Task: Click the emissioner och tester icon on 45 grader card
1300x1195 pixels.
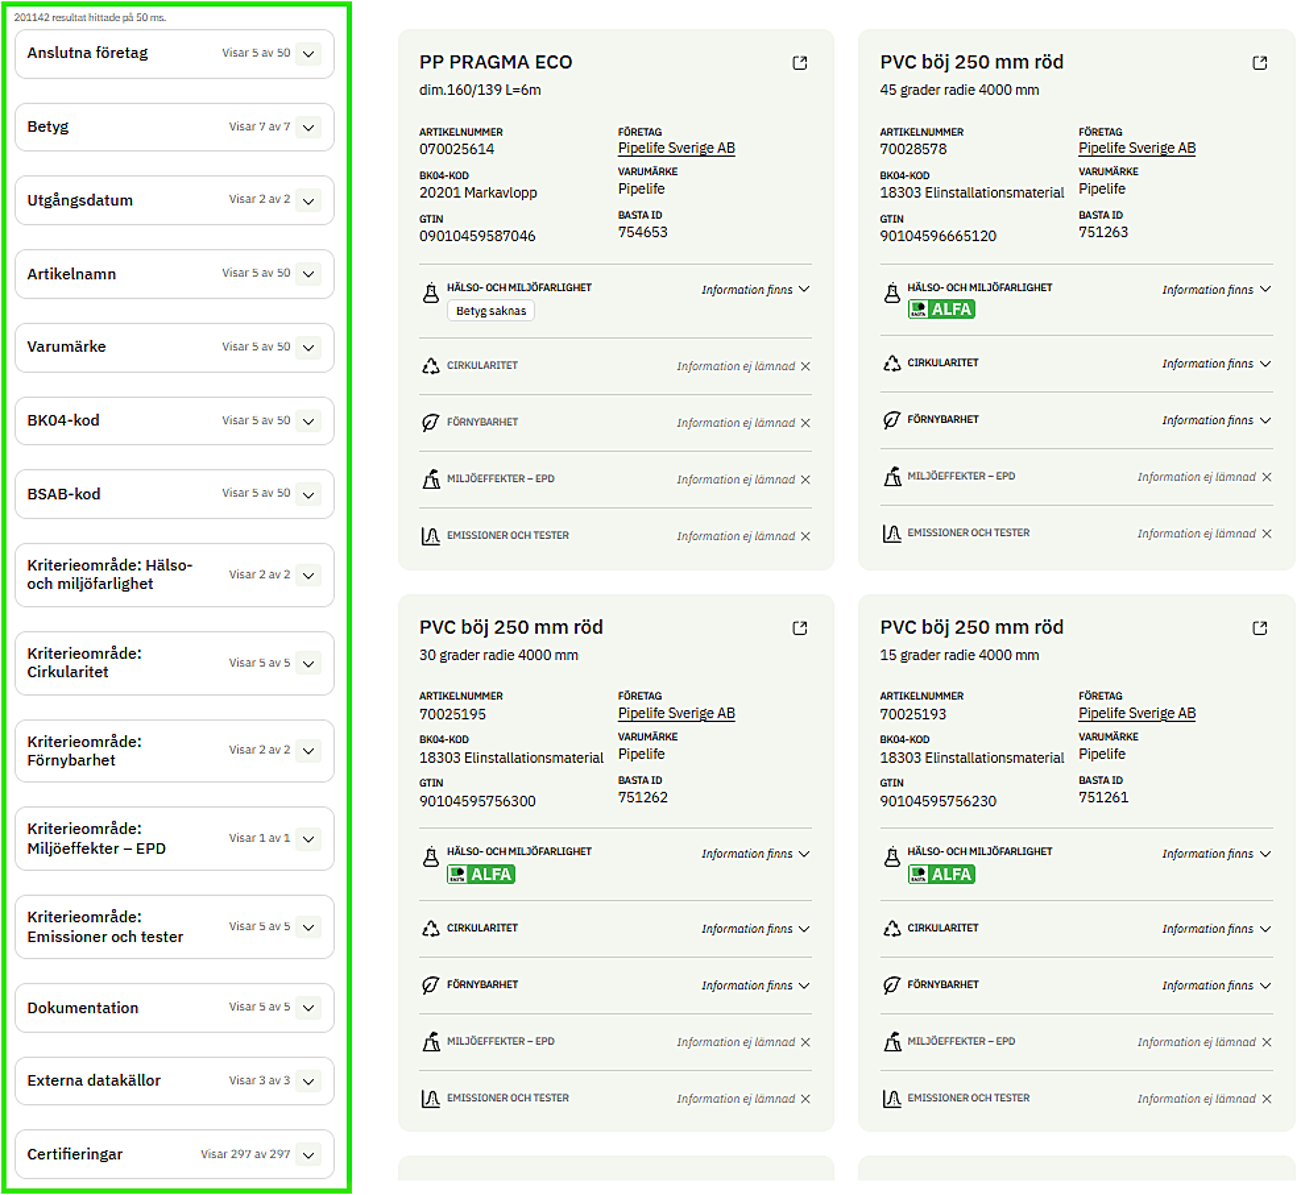Action: [x=892, y=533]
